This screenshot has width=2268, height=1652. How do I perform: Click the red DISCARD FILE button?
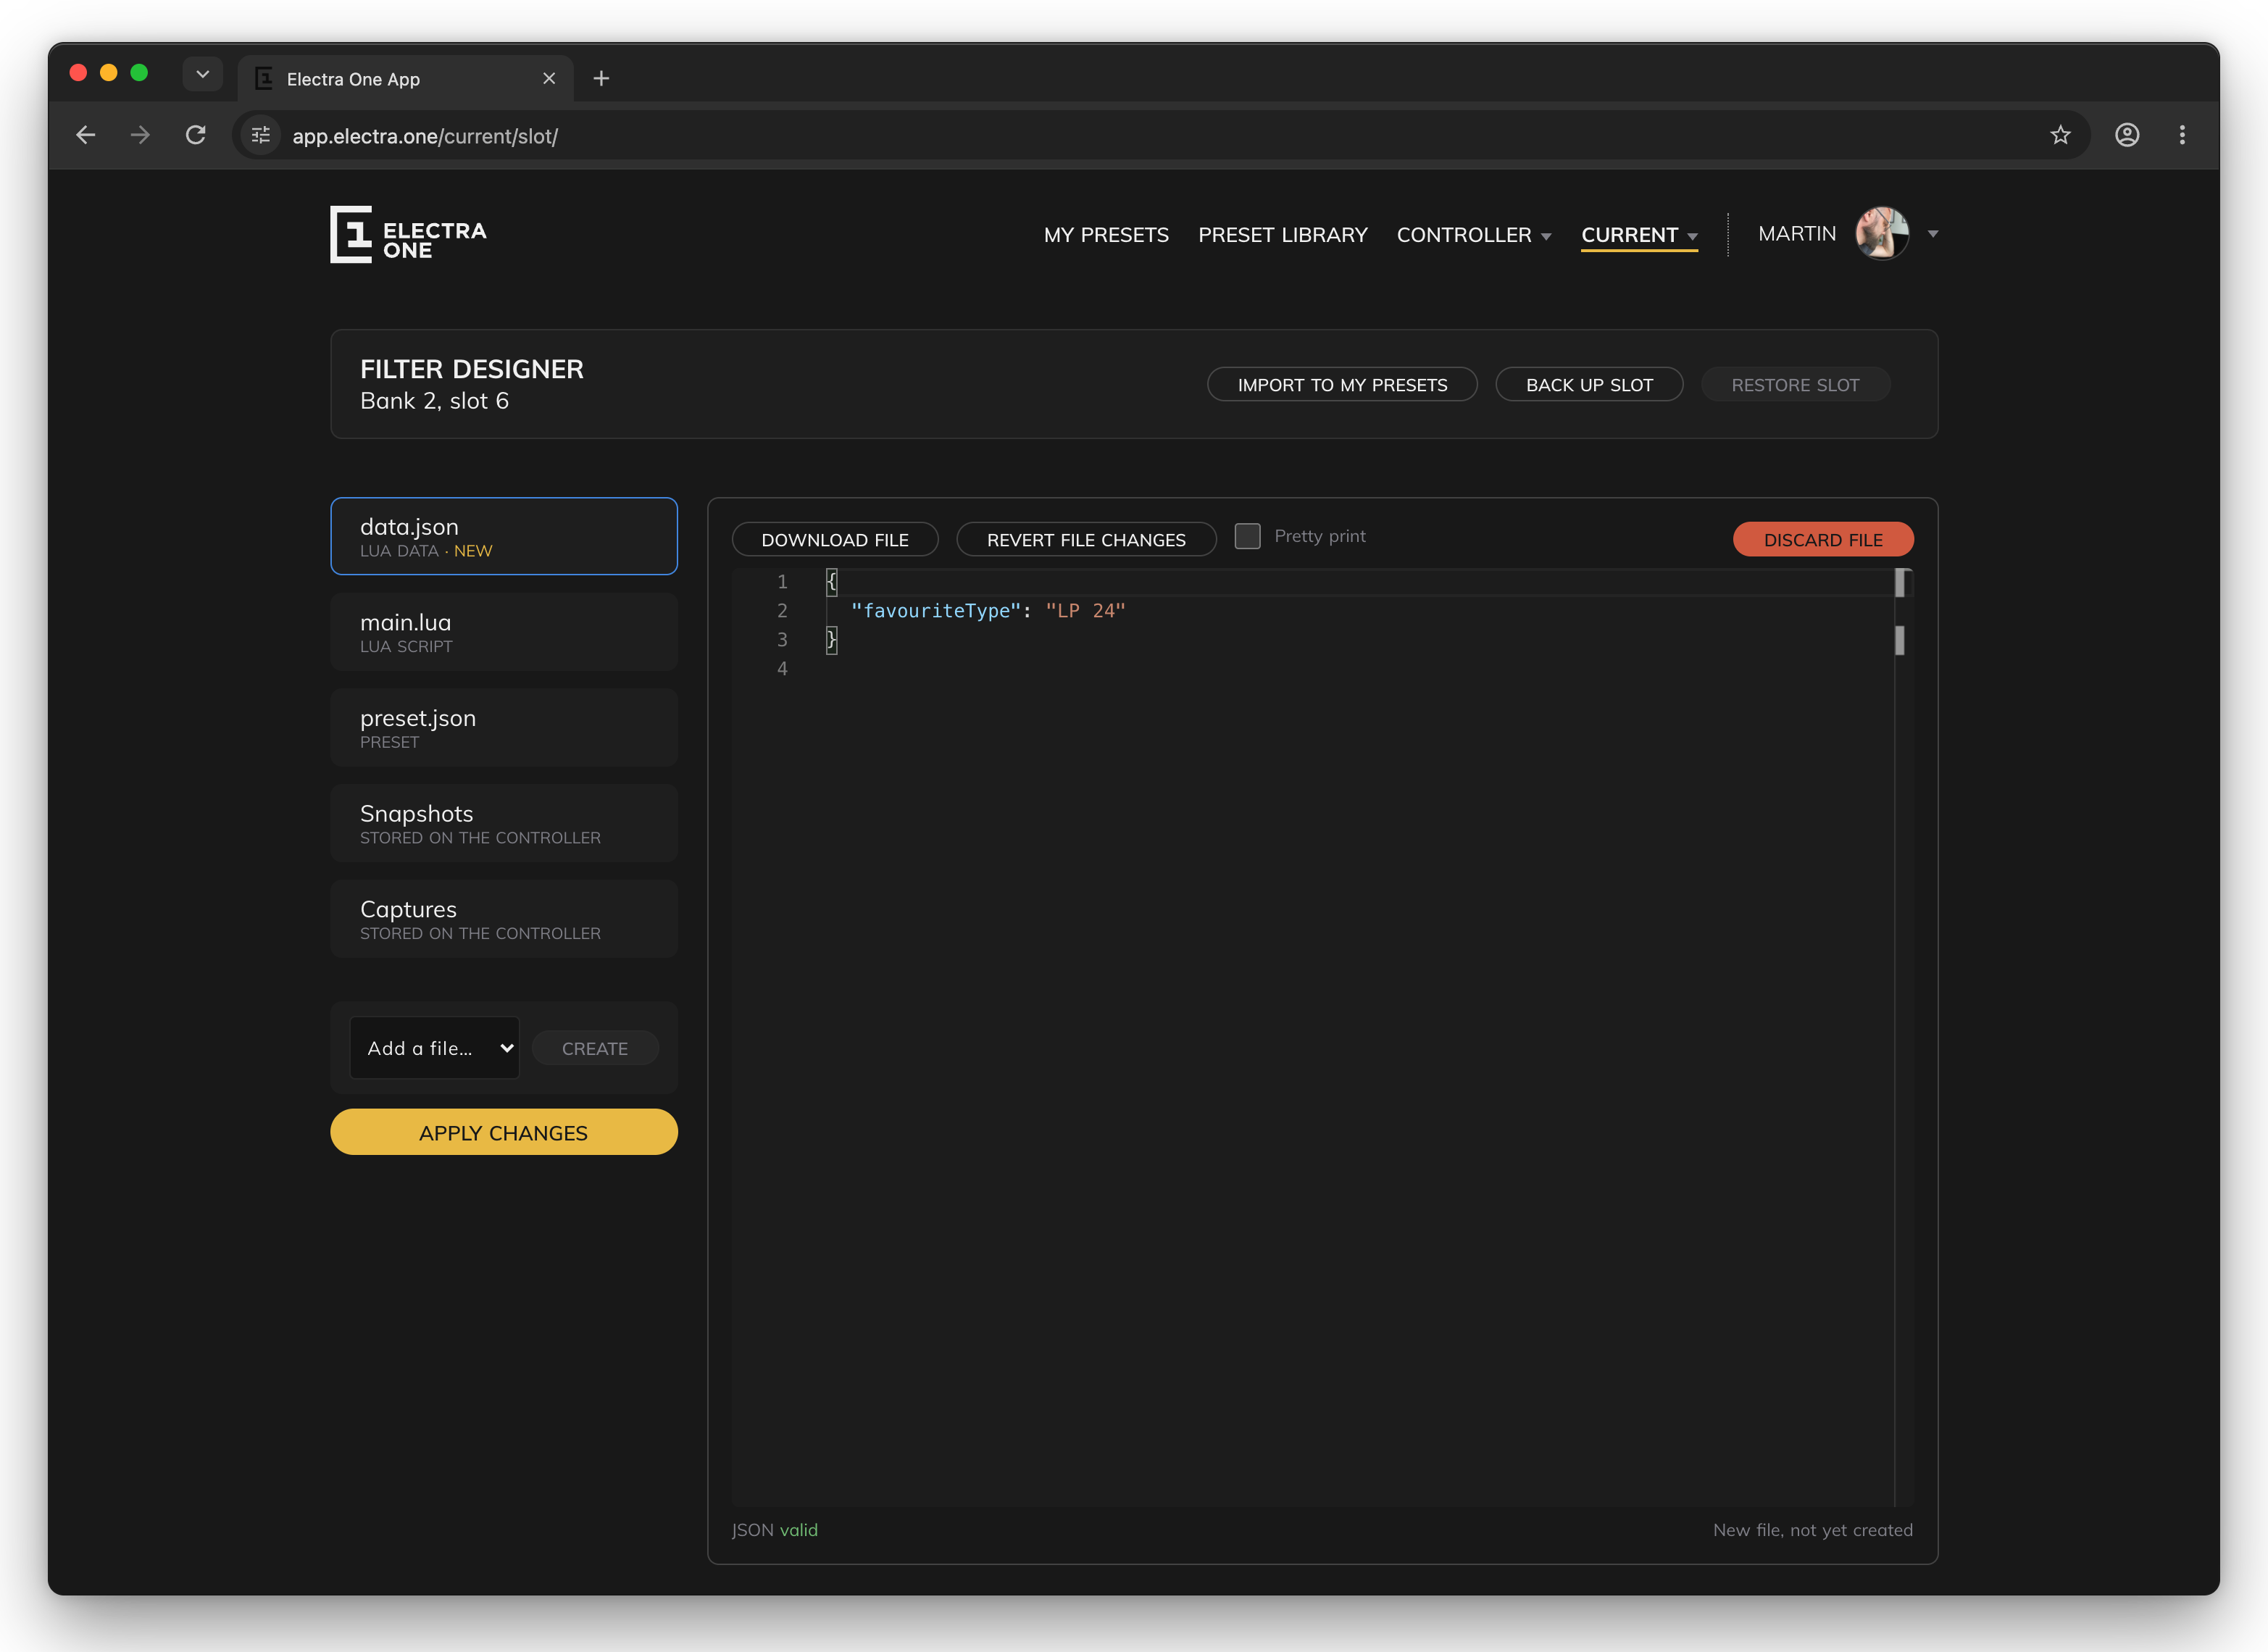(x=1823, y=539)
